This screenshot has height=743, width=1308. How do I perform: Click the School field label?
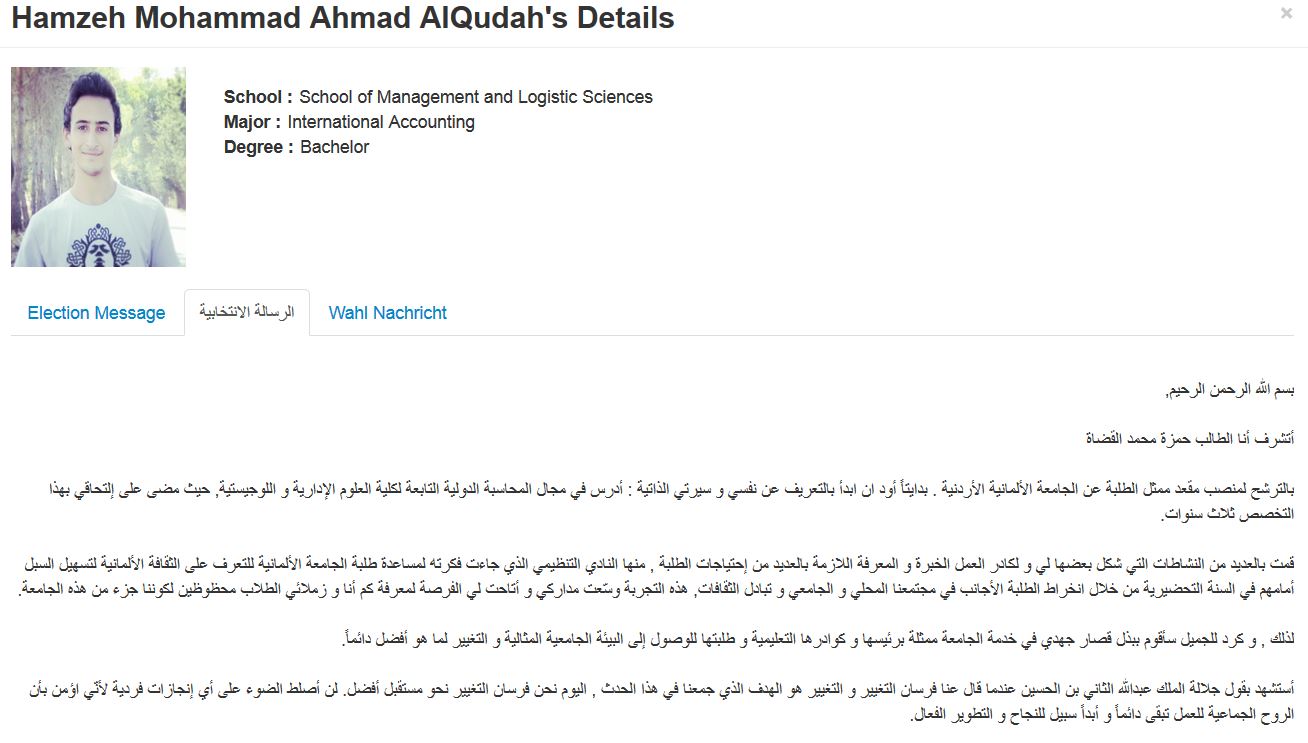click(258, 97)
